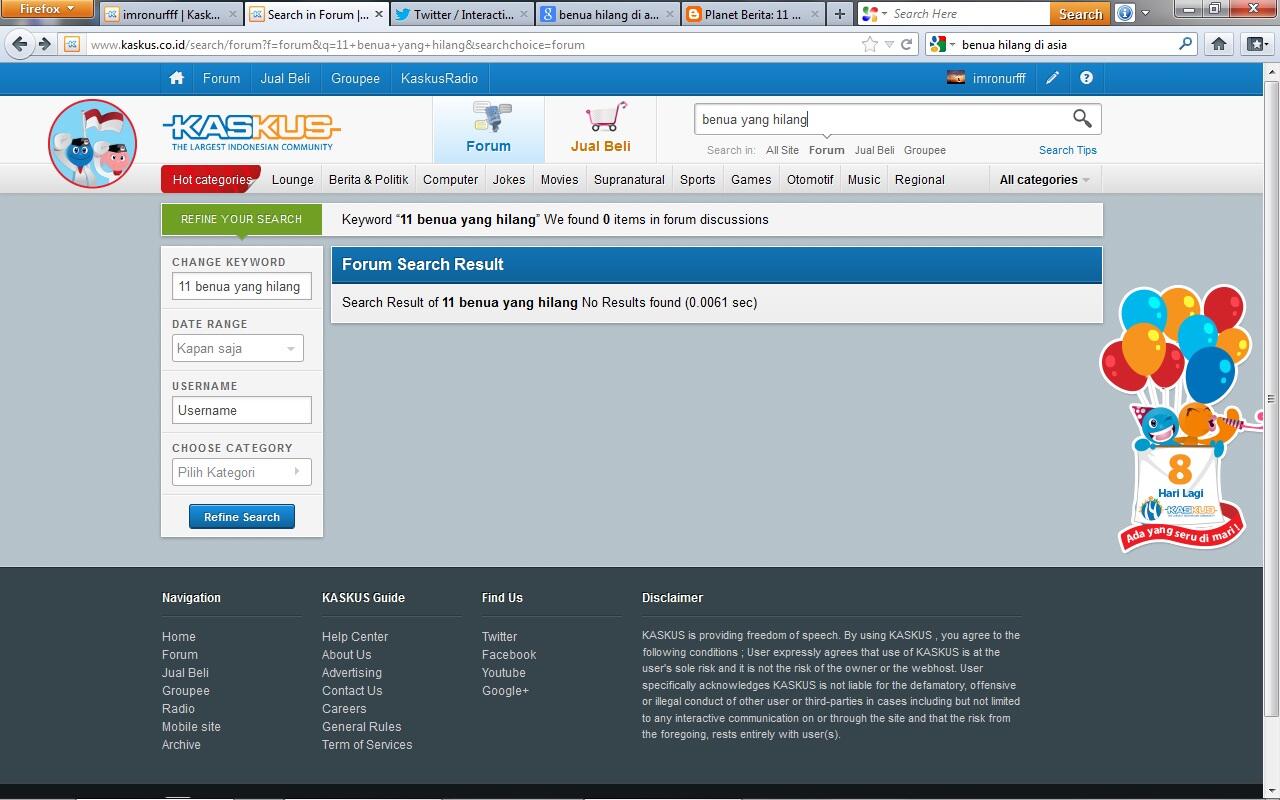The image size is (1280, 800).
Task: Open Mobile site footer link
Action: pyautogui.click(x=191, y=727)
